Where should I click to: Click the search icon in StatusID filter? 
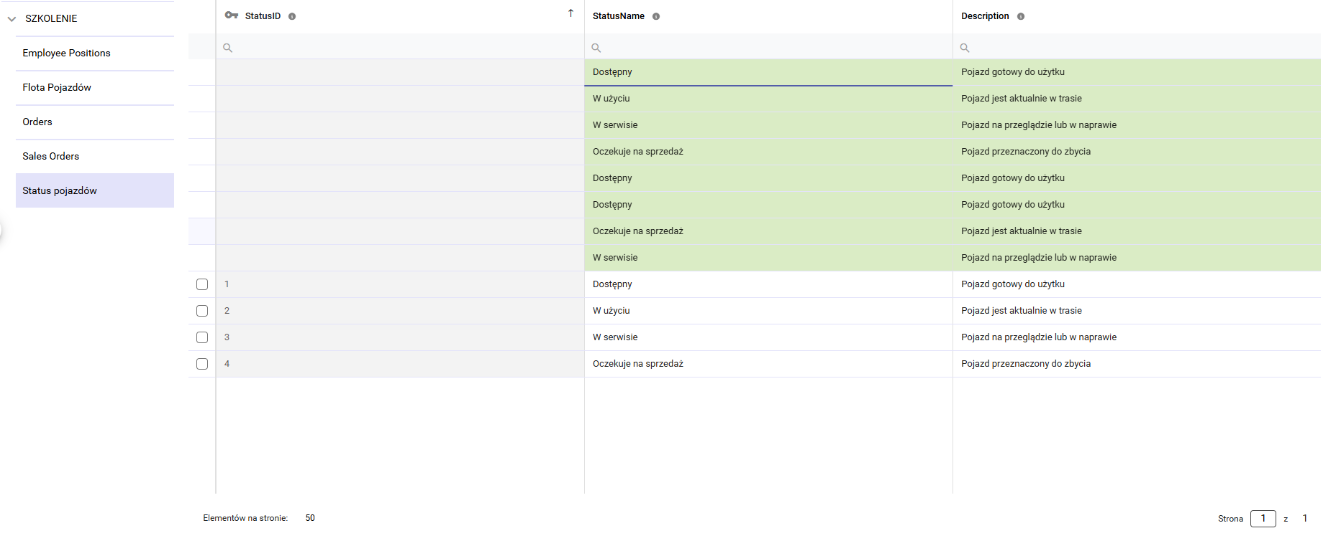228,47
